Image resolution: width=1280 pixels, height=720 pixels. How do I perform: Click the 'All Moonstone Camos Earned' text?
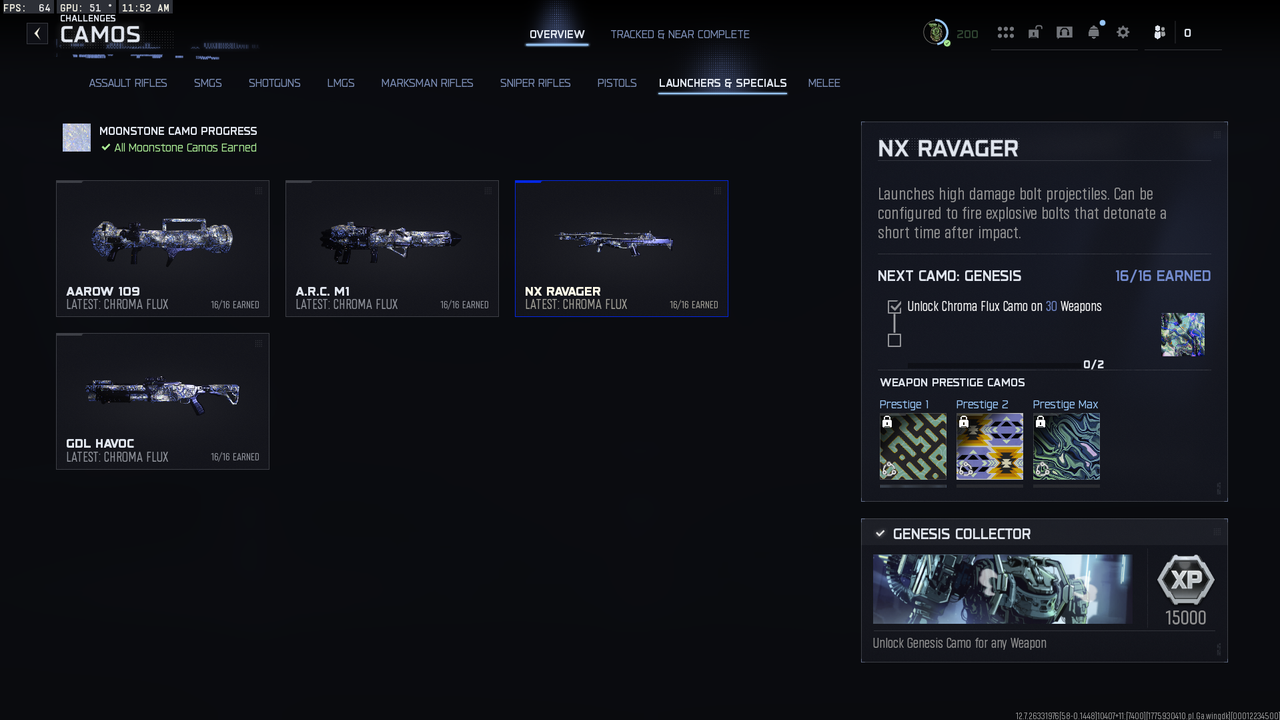185,148
